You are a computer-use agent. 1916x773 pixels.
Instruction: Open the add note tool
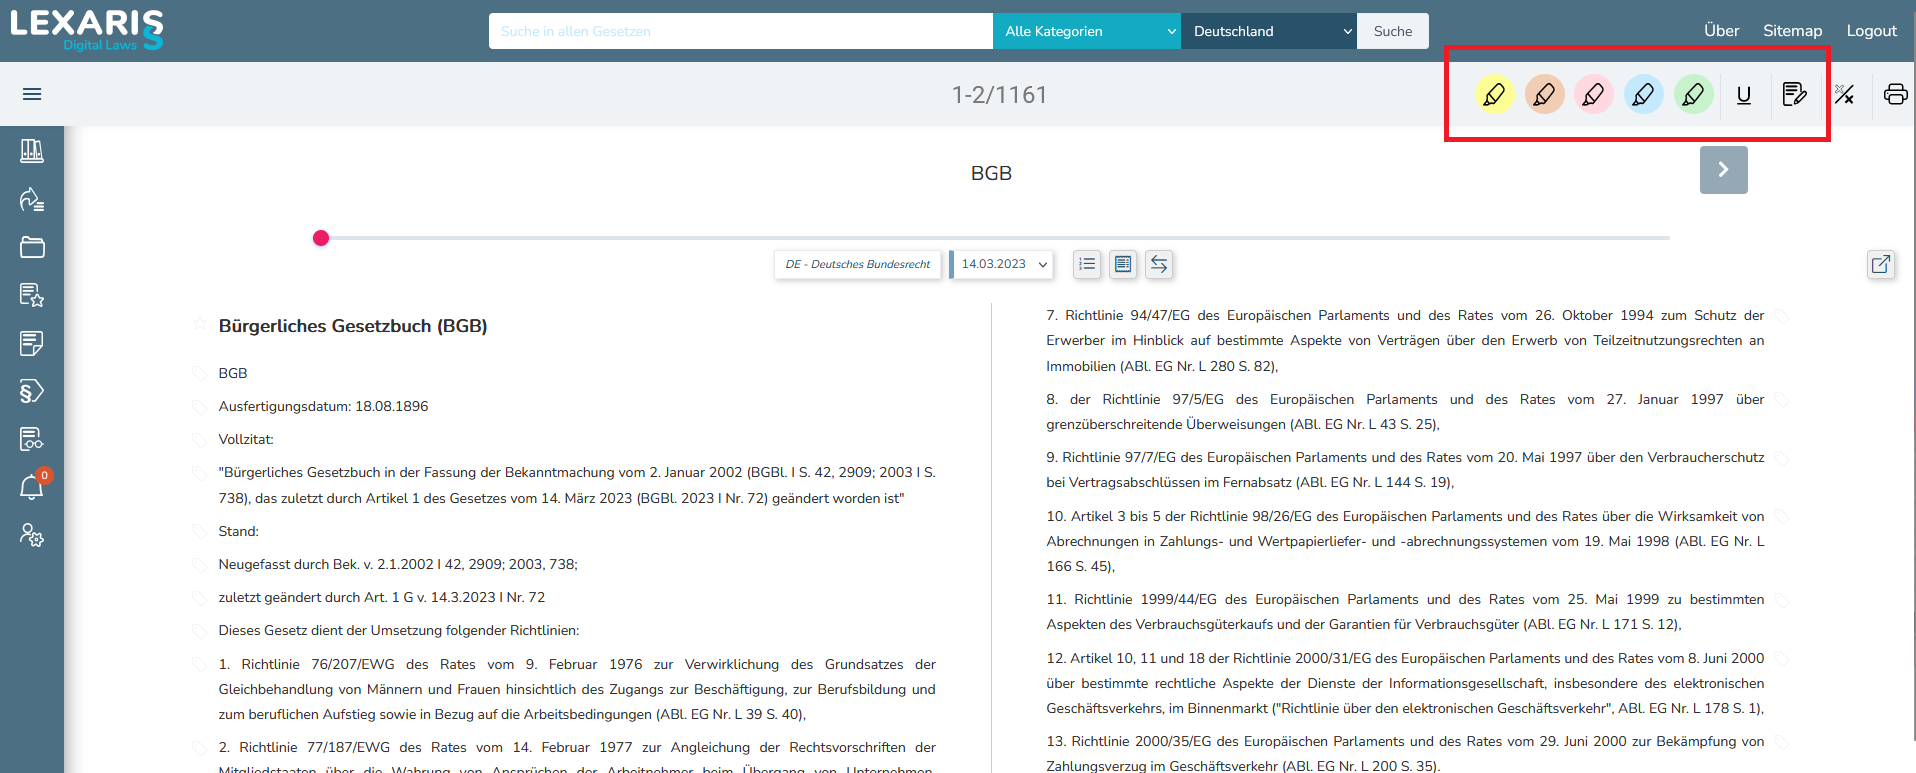pyautogui.click(x=1795, y=94)
